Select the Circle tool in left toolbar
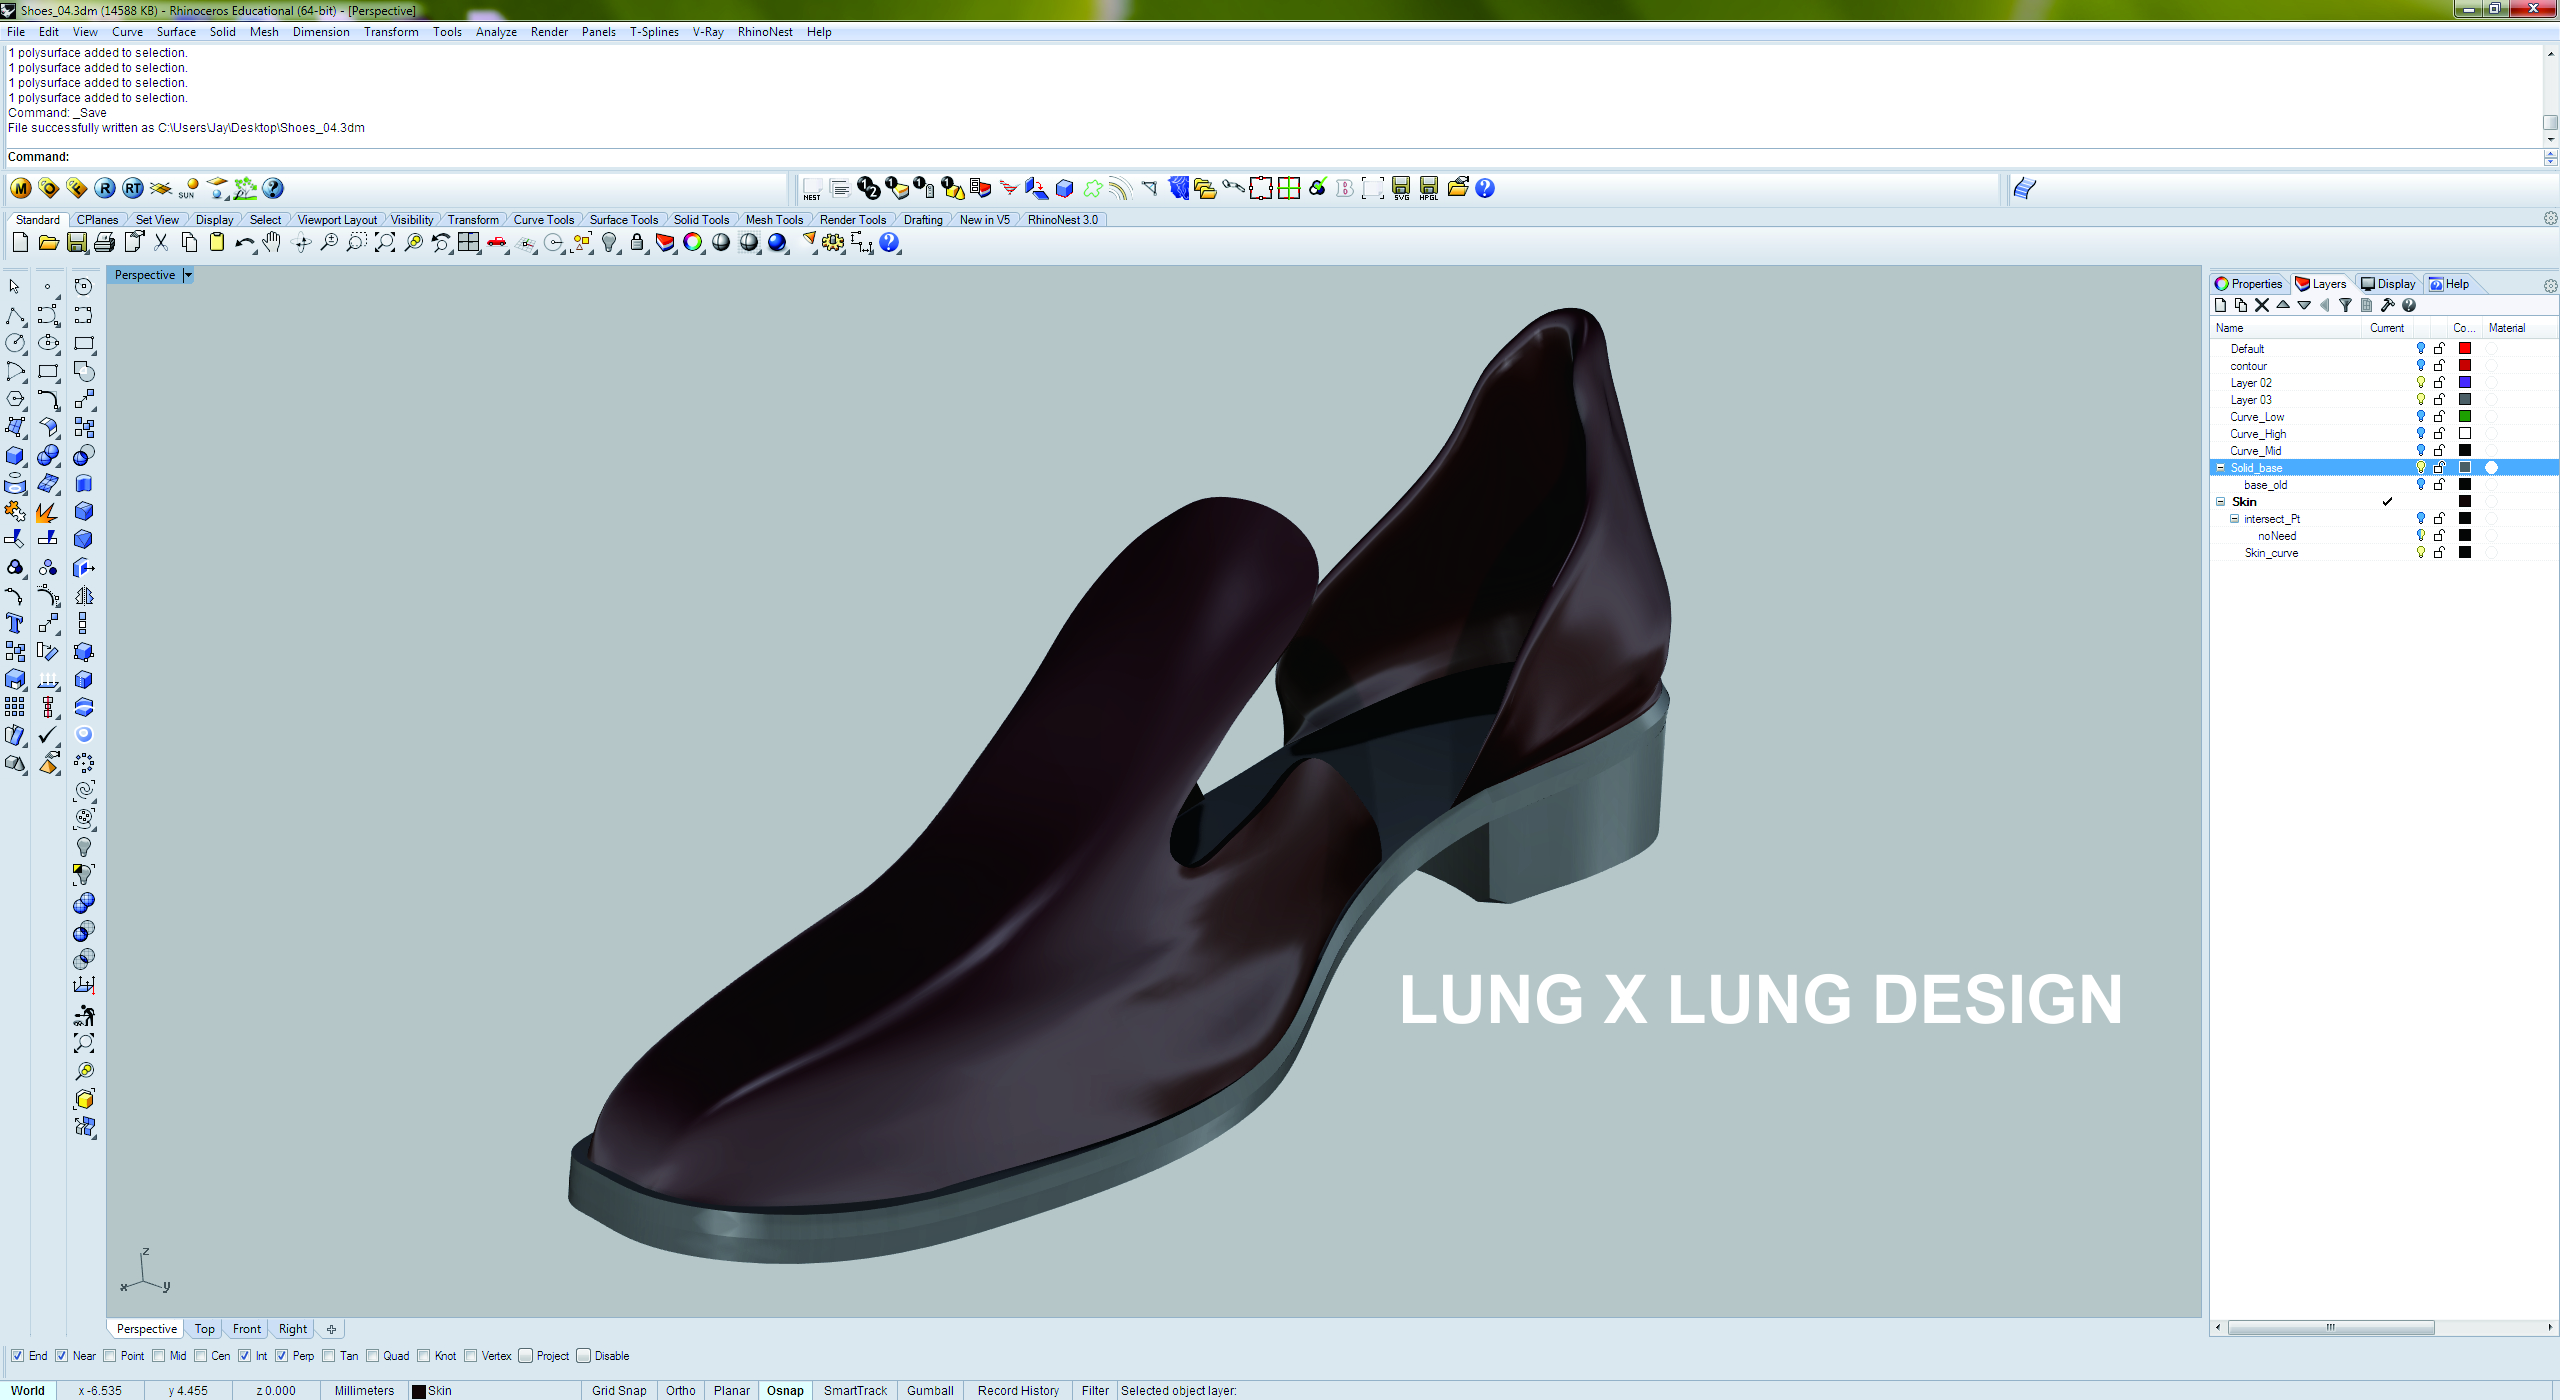Screen dimensions: 2560x1400 point(15,343)
